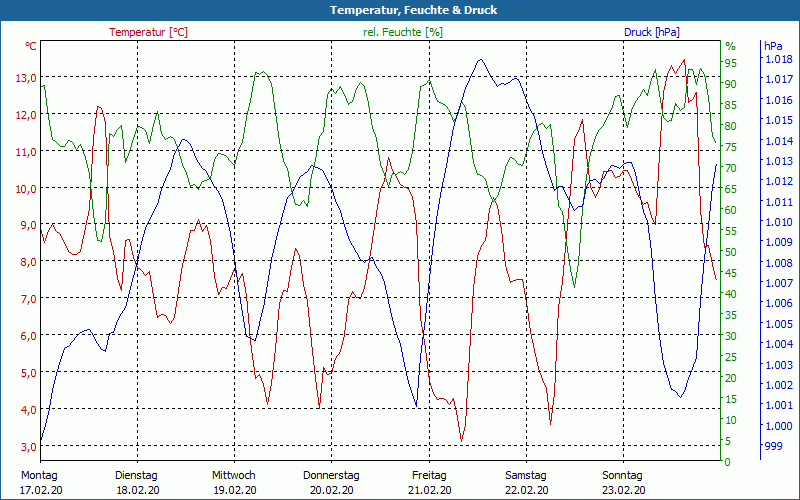Click the 'Sonntag' day label
The width and height of the screenshot is (800, 500).
coord(622,476)
